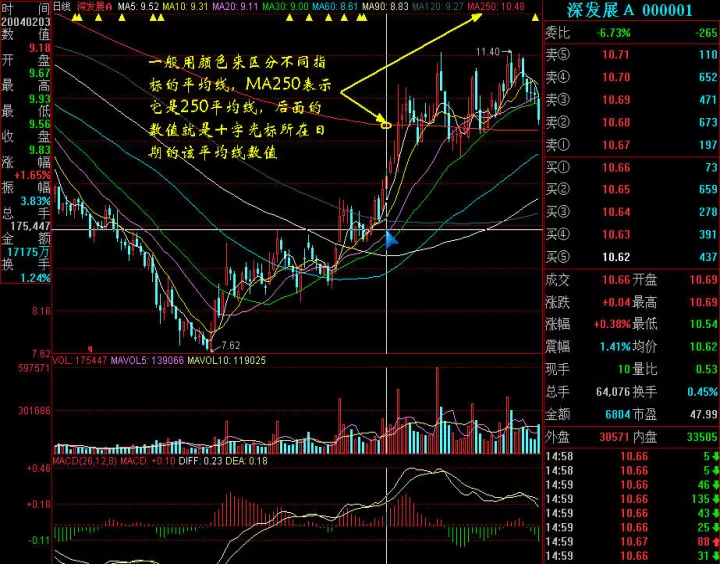The width and height of the screenshot is (720, 564).
Task: Select the 买④ bid price 10.63
Action: (616, 235)
